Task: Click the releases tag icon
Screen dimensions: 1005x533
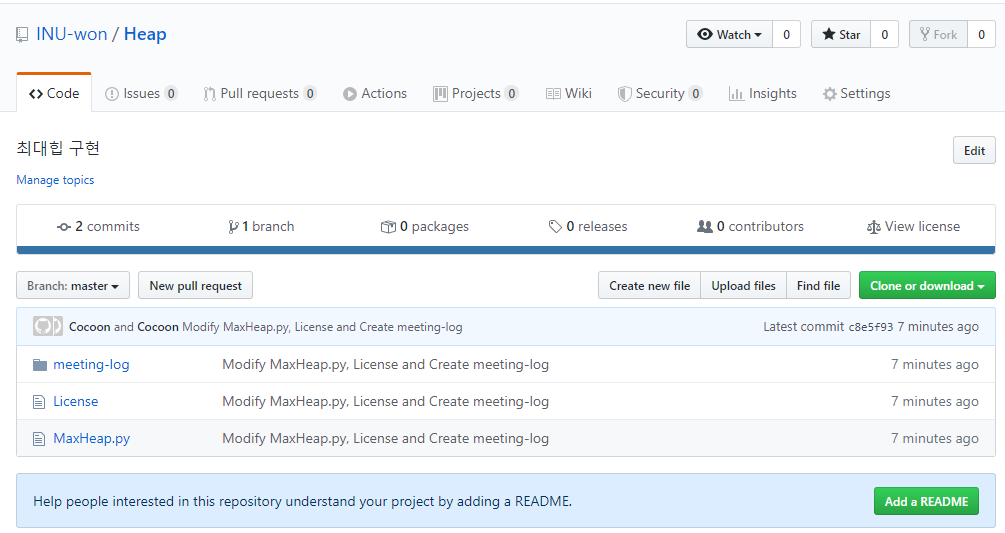Action: [x=555, y=227]
